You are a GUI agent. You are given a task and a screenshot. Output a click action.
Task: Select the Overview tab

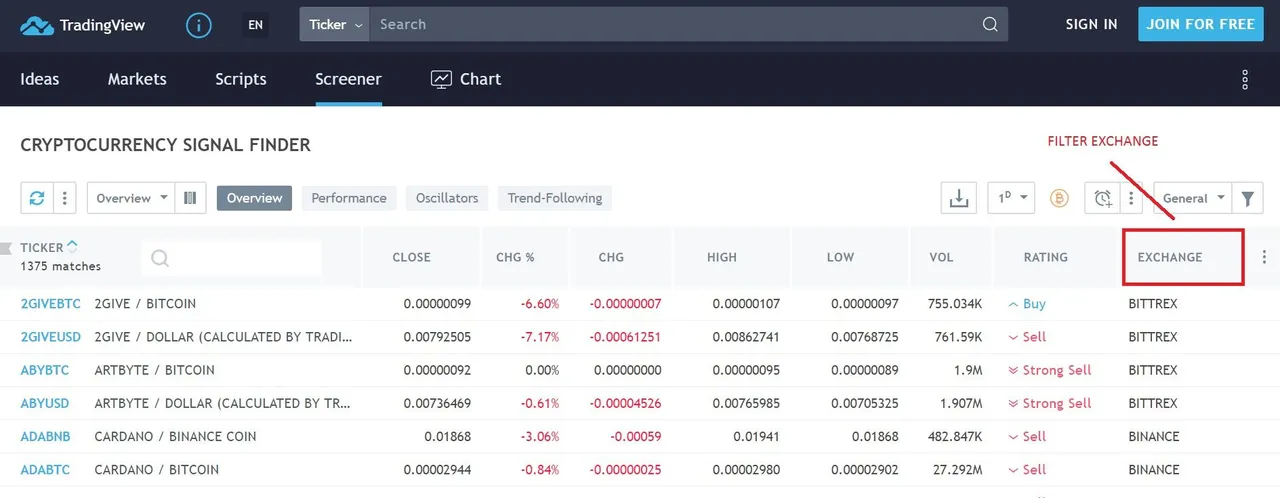[x=254, y=198]
